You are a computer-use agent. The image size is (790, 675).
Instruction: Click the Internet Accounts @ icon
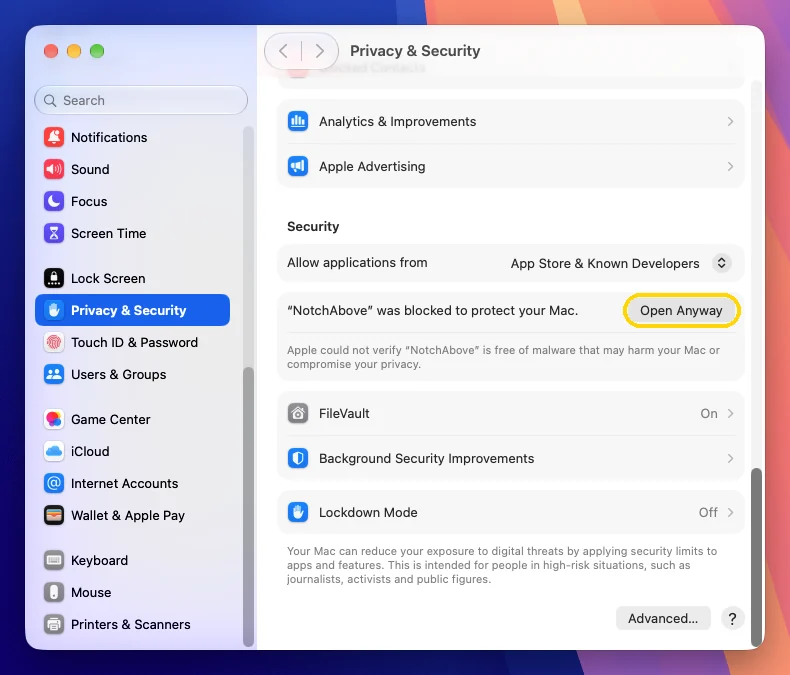tap(54, 483)
